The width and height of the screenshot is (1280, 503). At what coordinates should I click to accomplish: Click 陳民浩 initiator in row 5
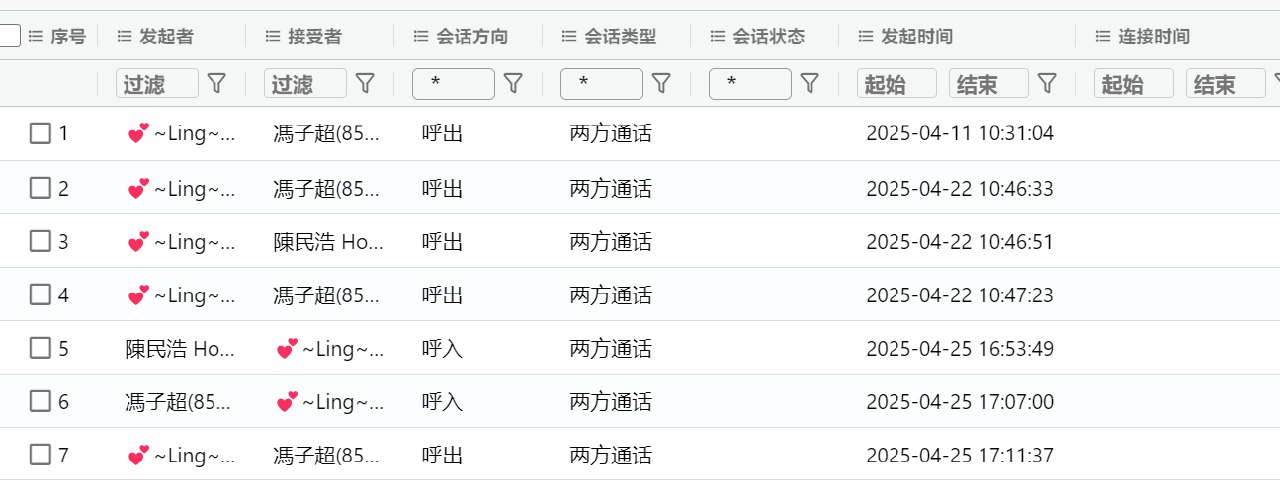180,349
